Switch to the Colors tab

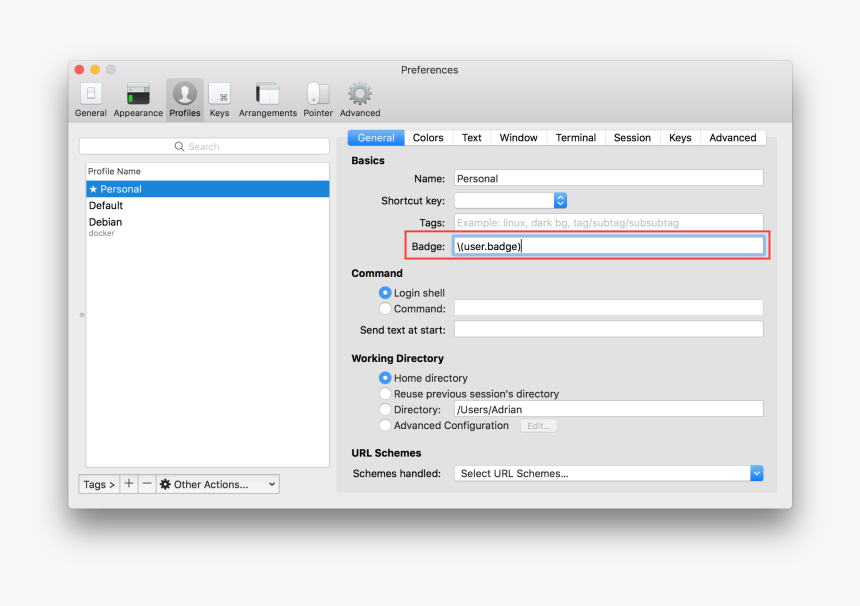click(x=428, y=138)
